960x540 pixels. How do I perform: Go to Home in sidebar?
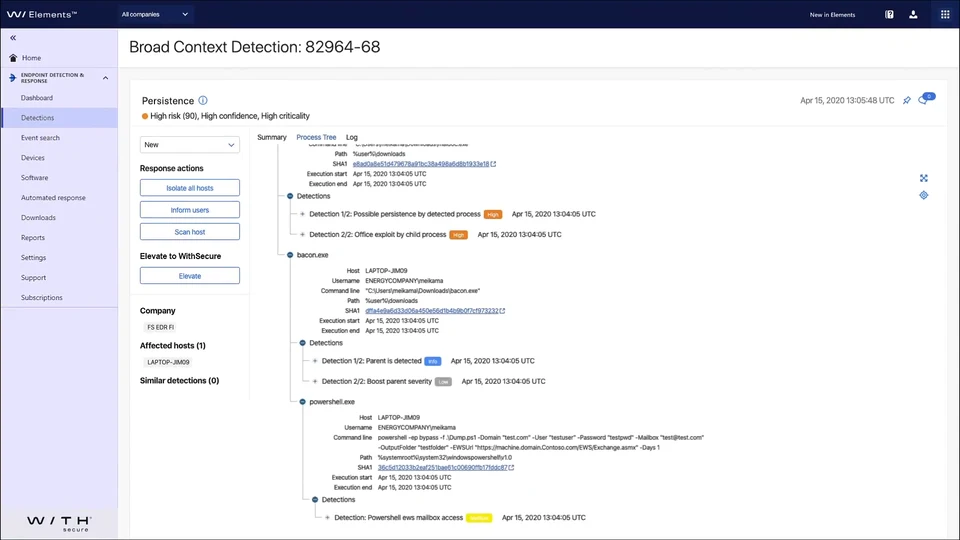point(31,58)
